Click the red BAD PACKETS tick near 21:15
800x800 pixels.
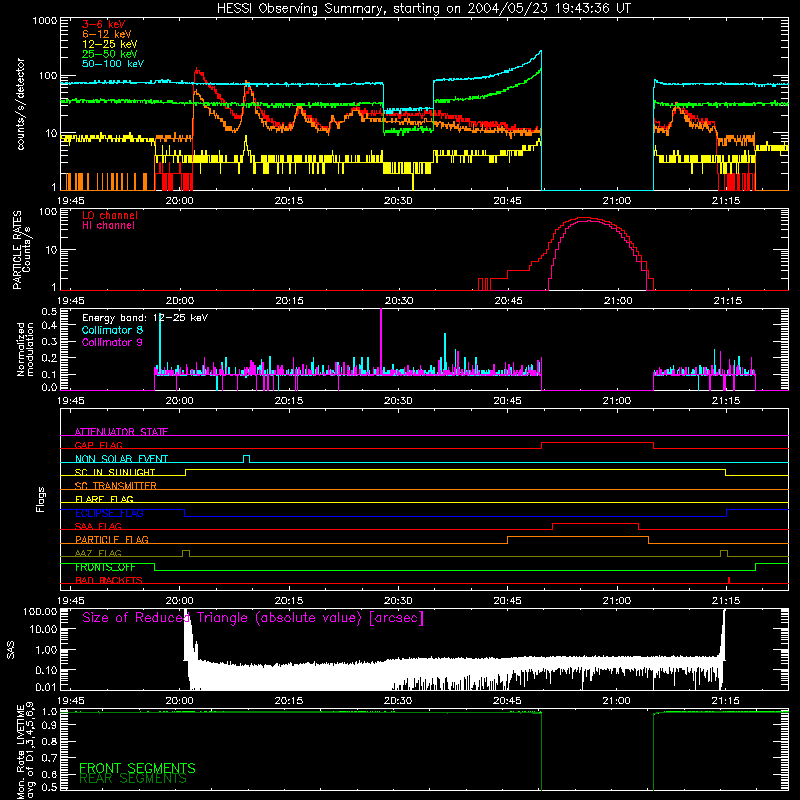pos(729,580)
